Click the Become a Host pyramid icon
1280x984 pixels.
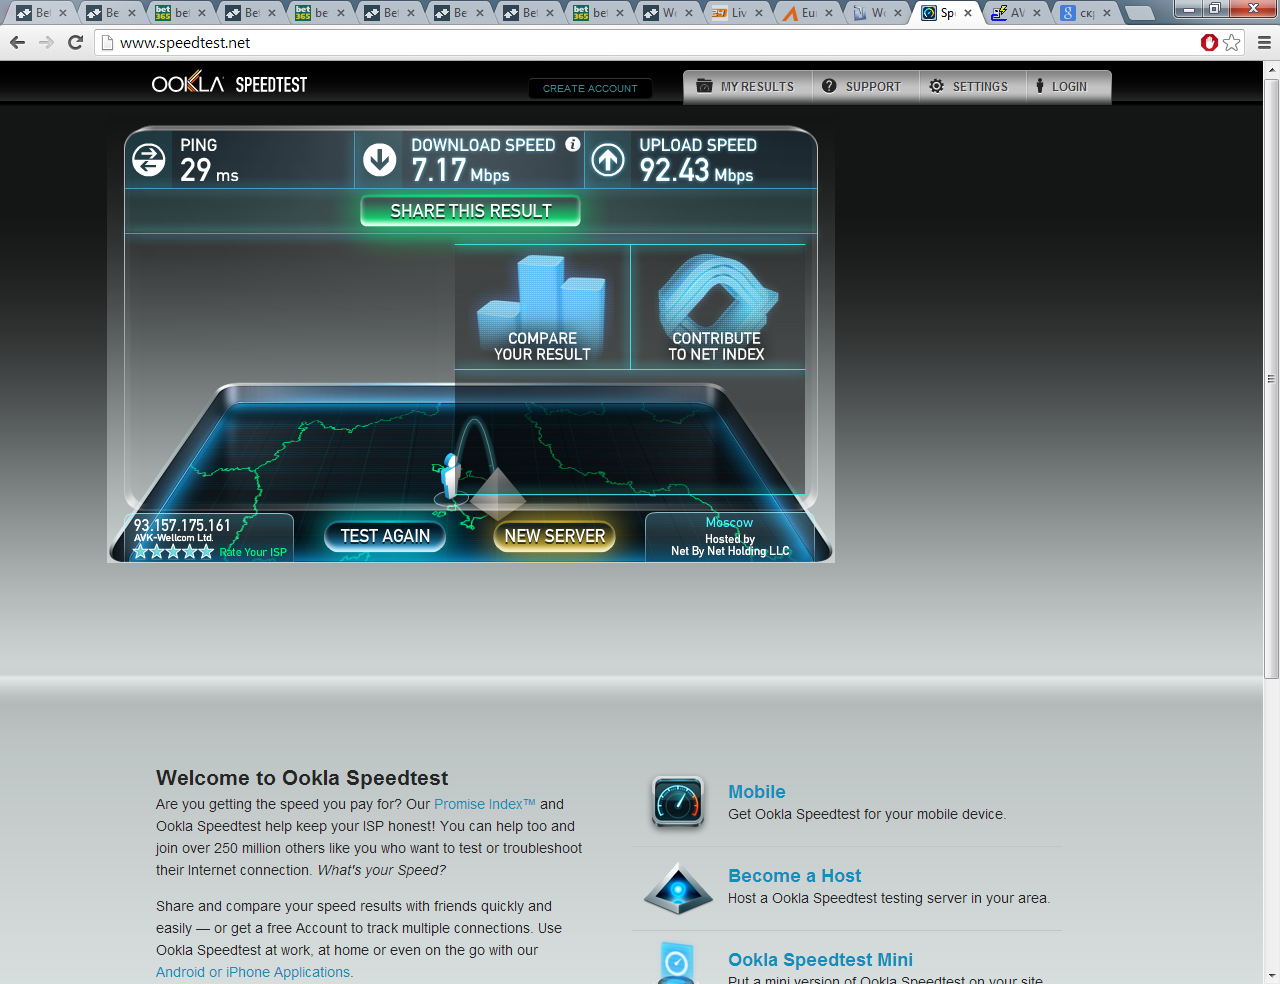tap(678, 888)
